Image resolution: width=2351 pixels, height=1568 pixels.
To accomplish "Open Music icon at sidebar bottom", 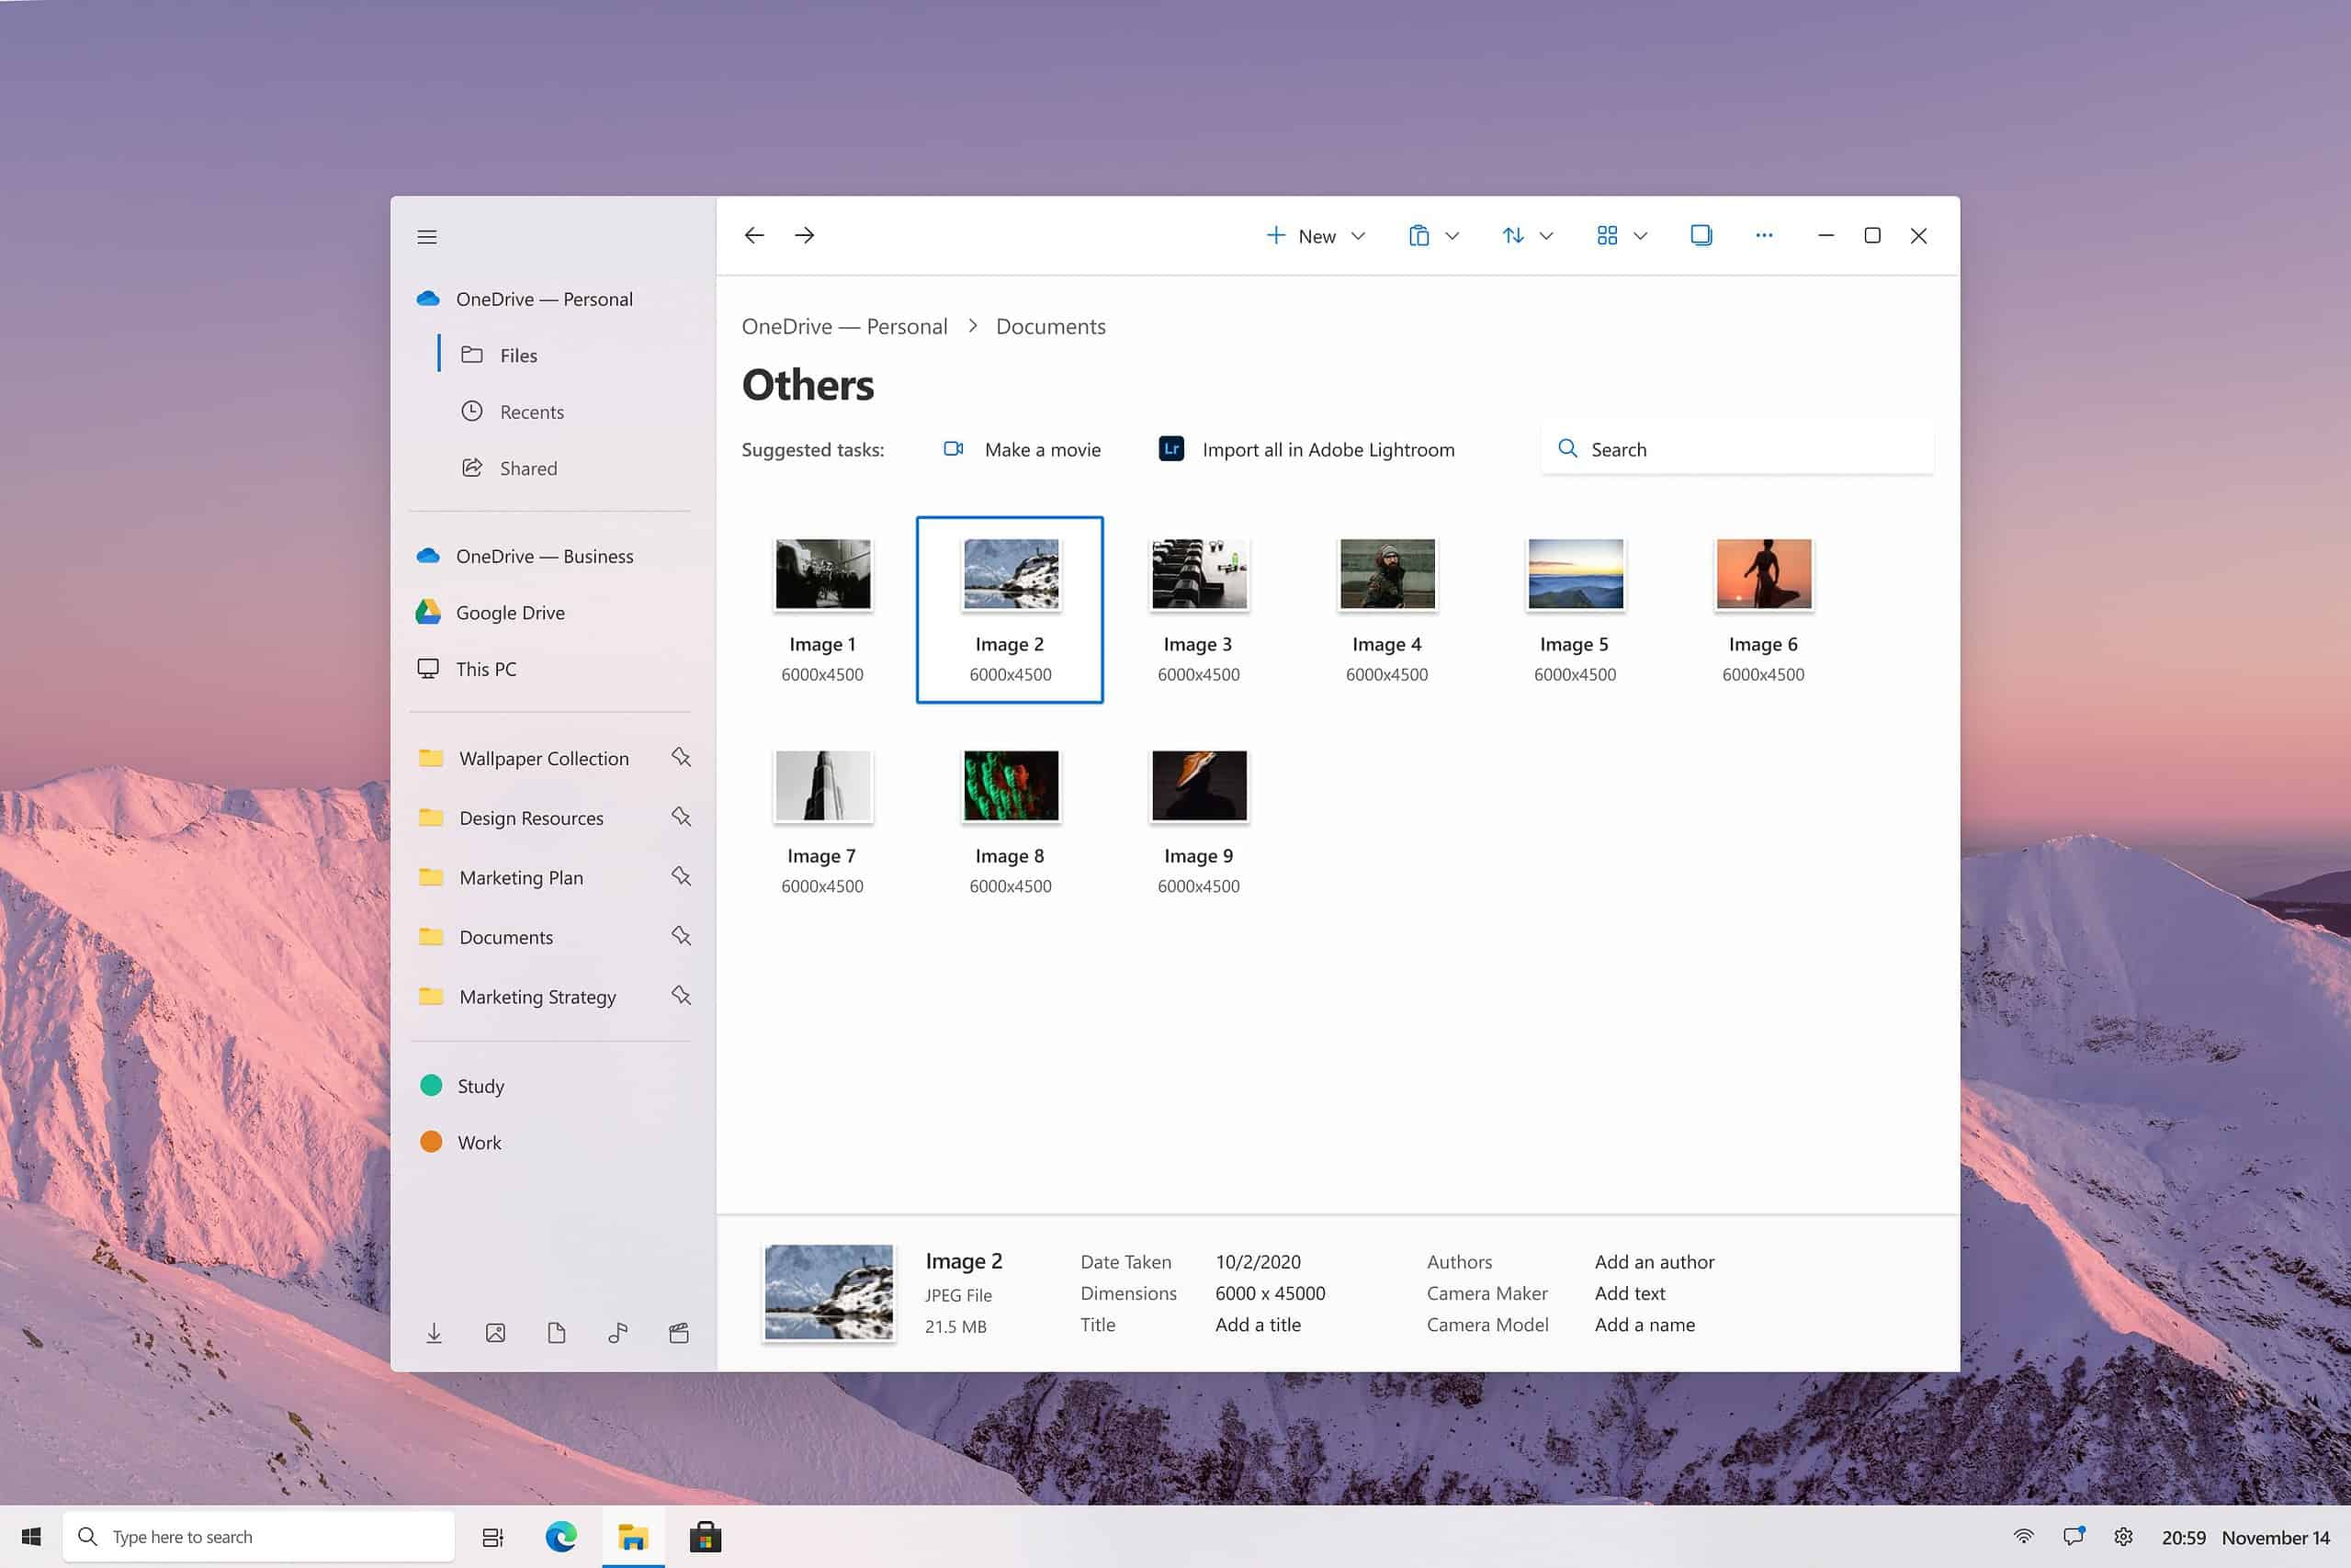I will click(x=618, y=1333).
